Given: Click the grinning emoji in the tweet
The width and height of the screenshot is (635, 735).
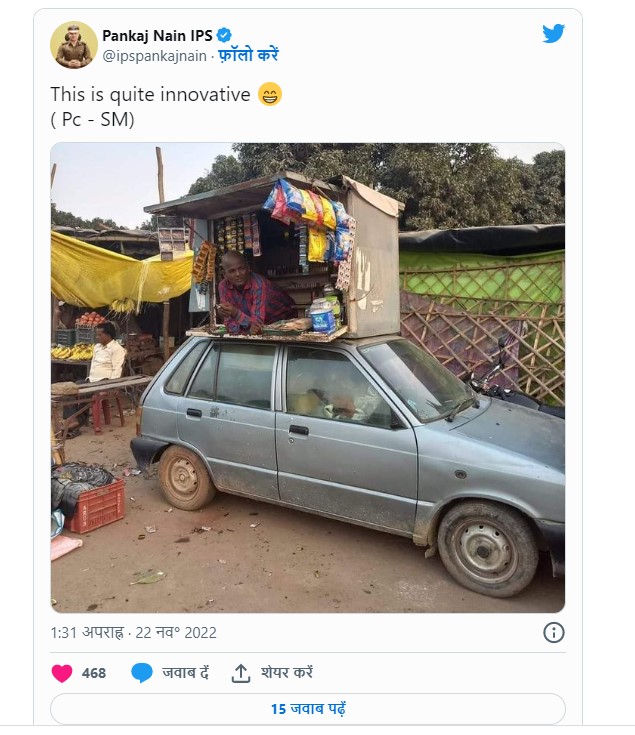Looking at the screenshot, I should click(x=270, y=95).
